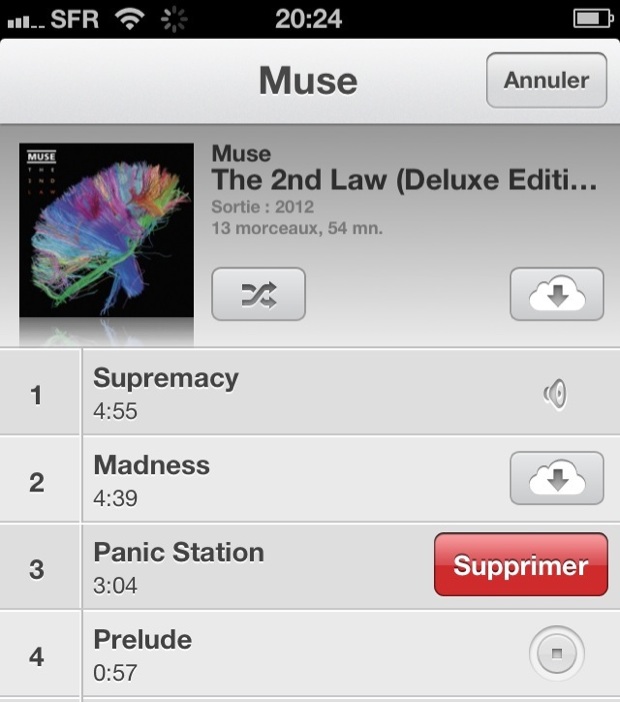Tap the network activity spinner

click(x=174, y=19)
